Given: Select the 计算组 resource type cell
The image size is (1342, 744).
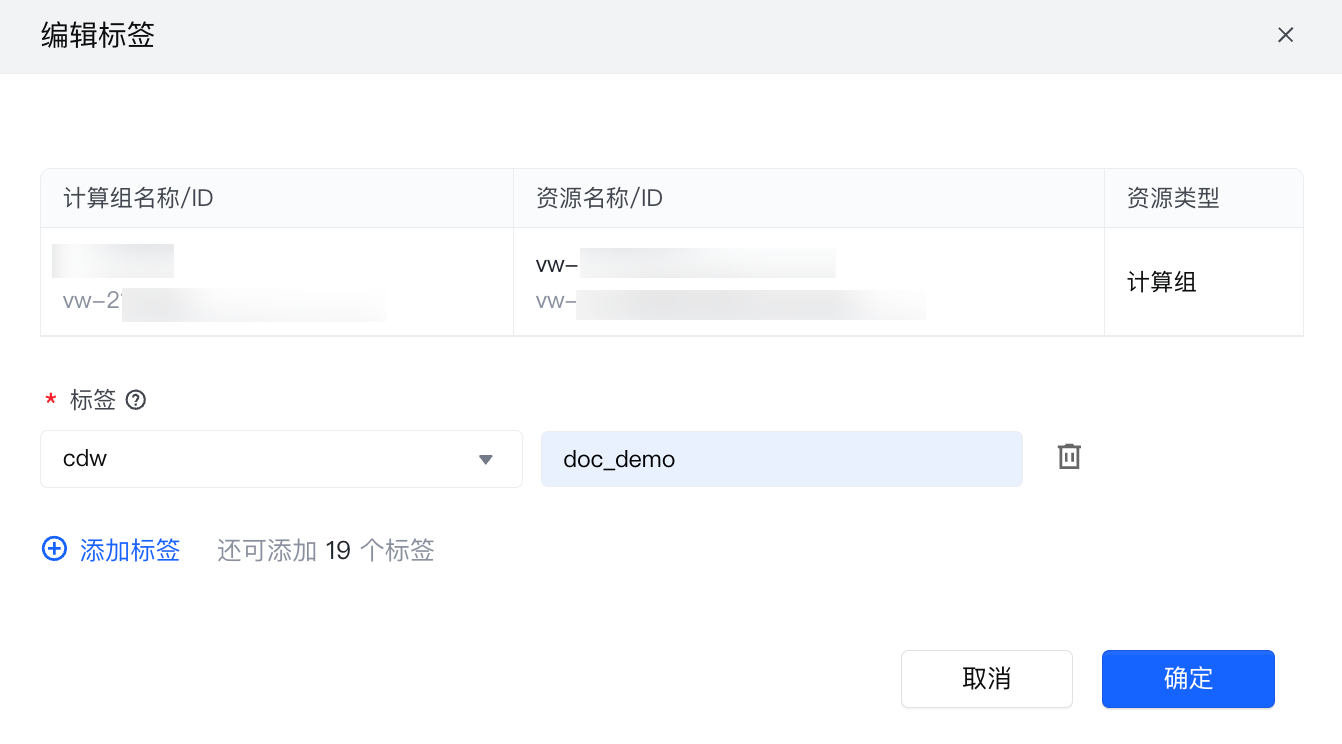Looking at the screenshot, I should tap(1161, 282).
